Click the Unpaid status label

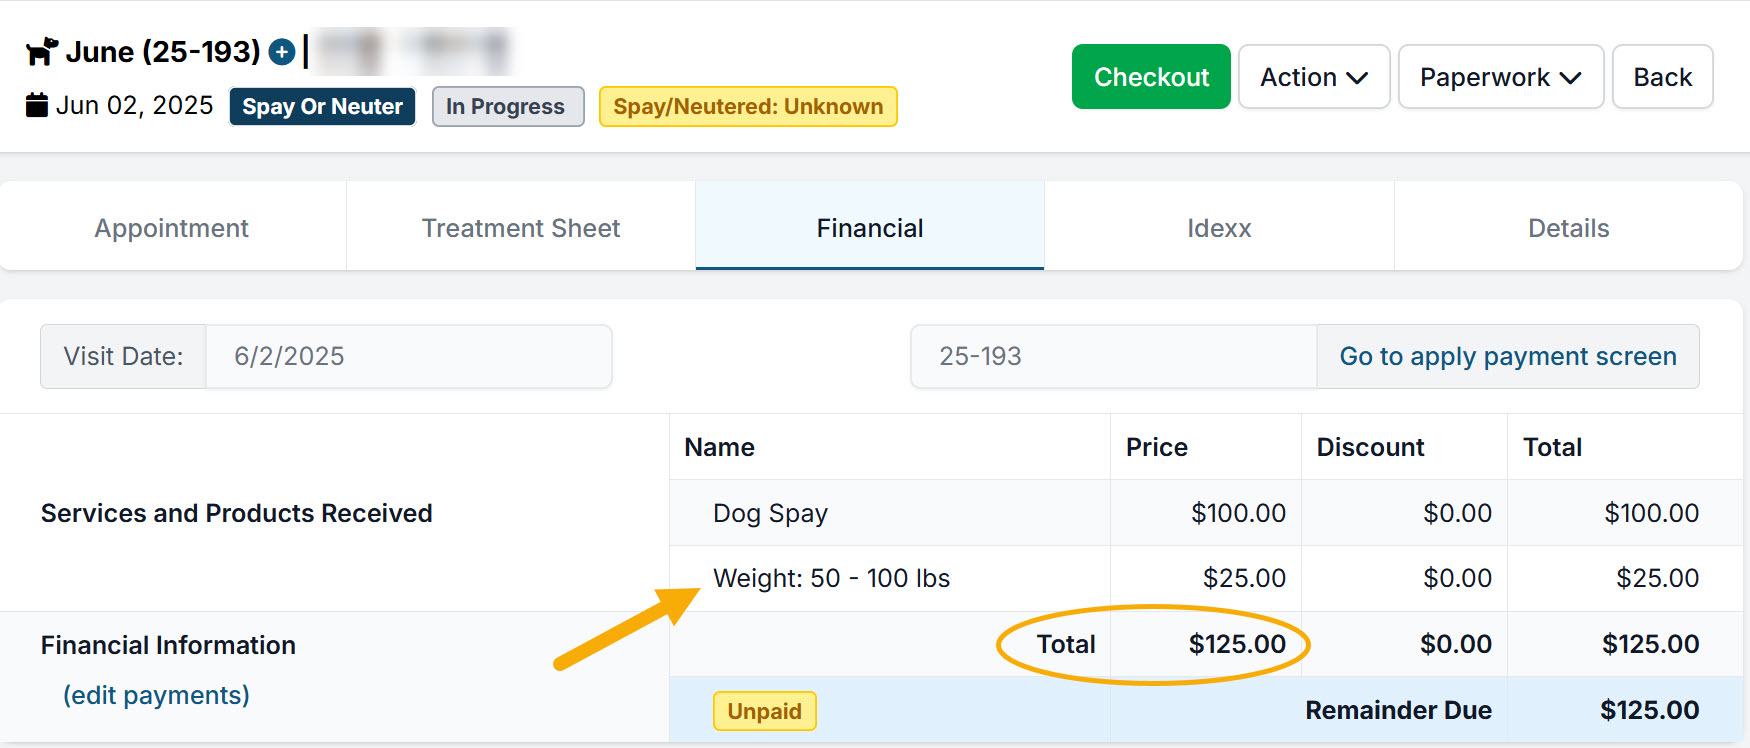(764, 711)
